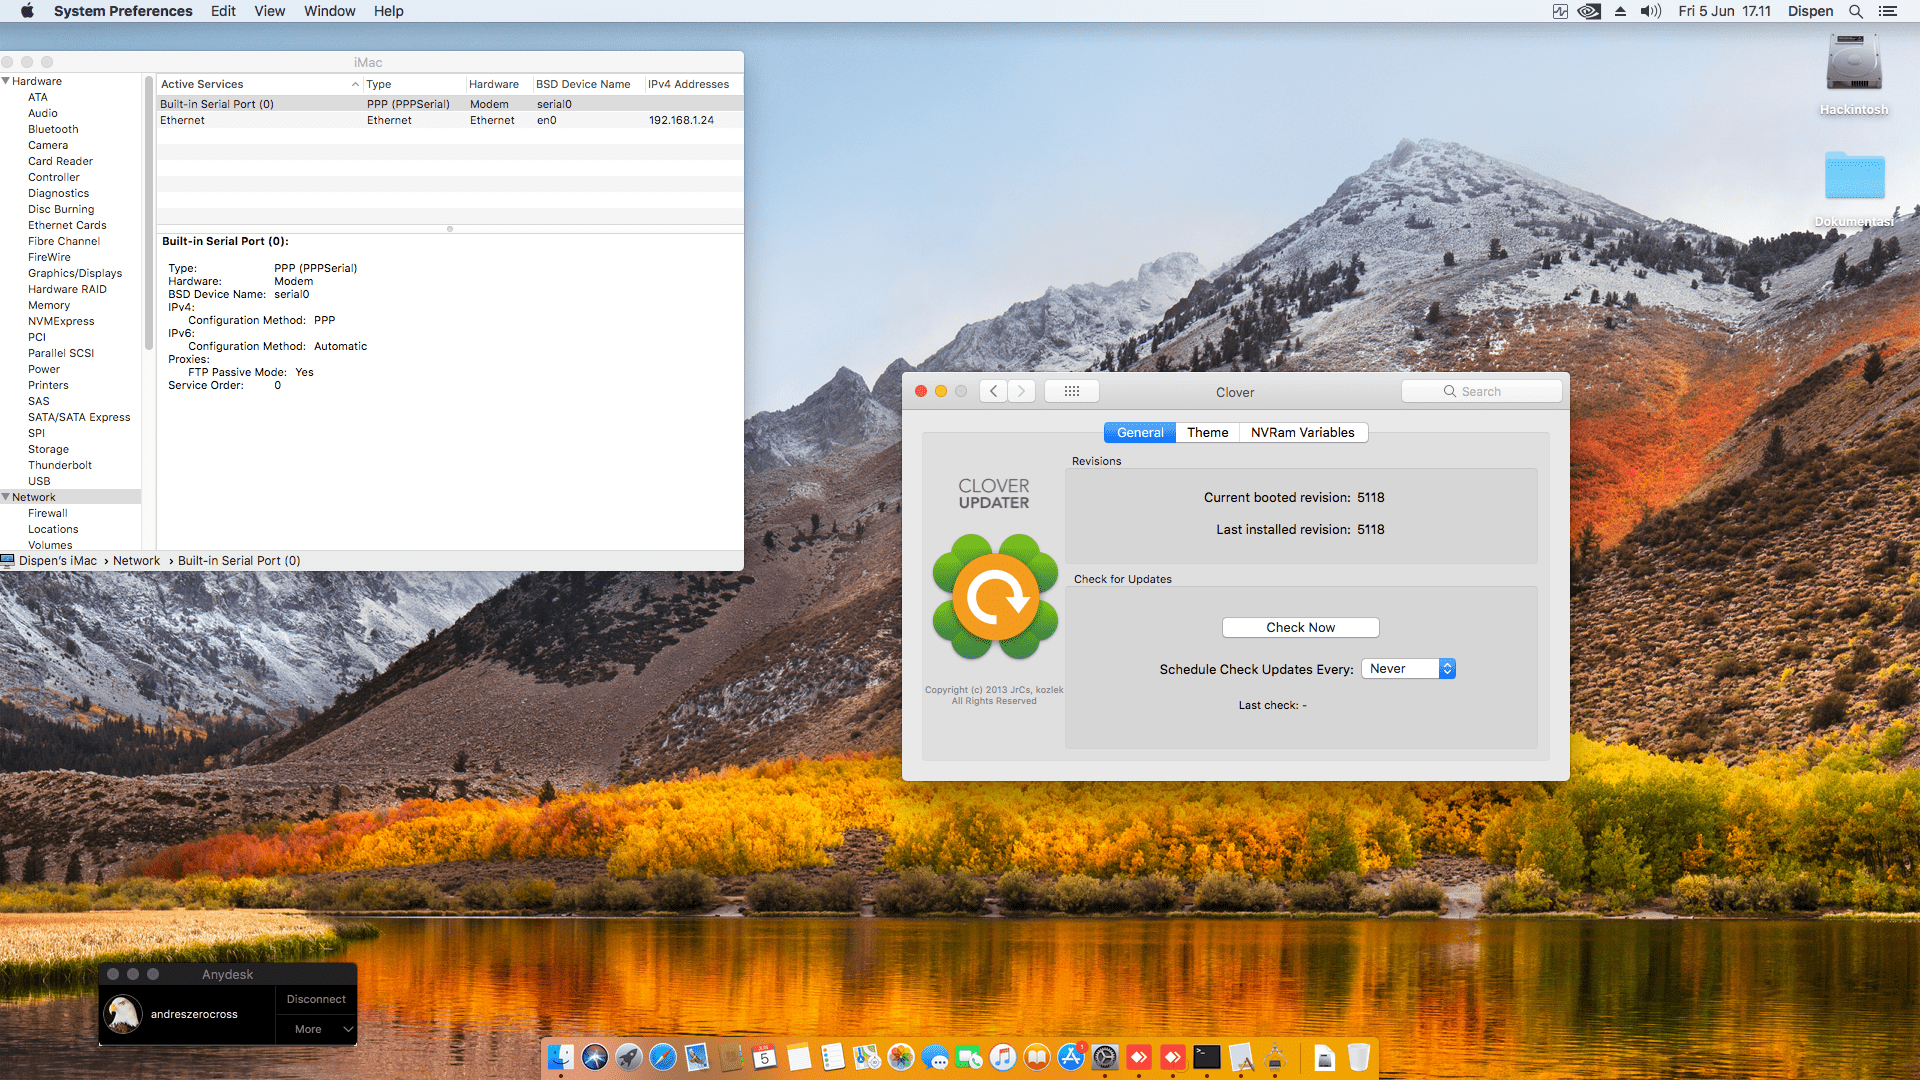Image resolution: width=1920 pixels, height=1080 pixels.
Task: Click Spotlight search icon in menu bar
Action: click(x=1855, y=11)
